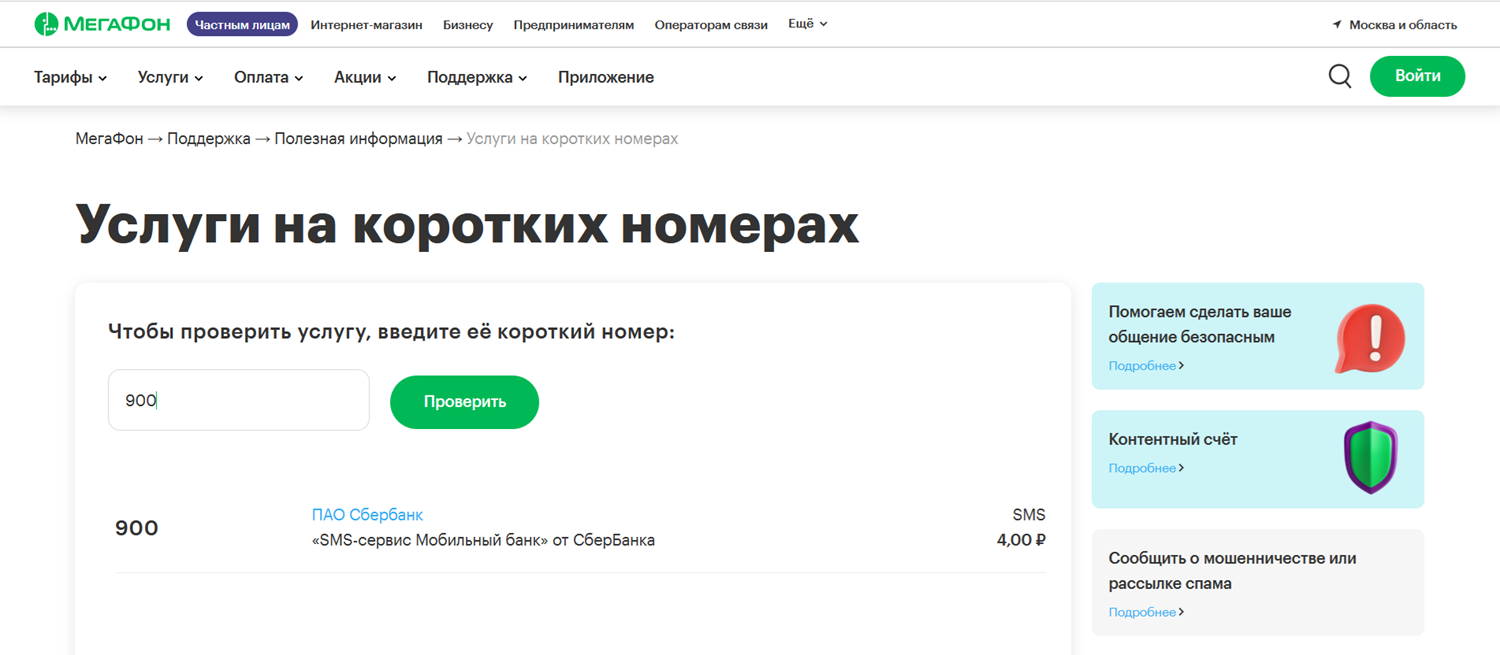This screenshot has width=1500, height=655.
Task: Expand the Оплата menu
Action: (269, 77)
